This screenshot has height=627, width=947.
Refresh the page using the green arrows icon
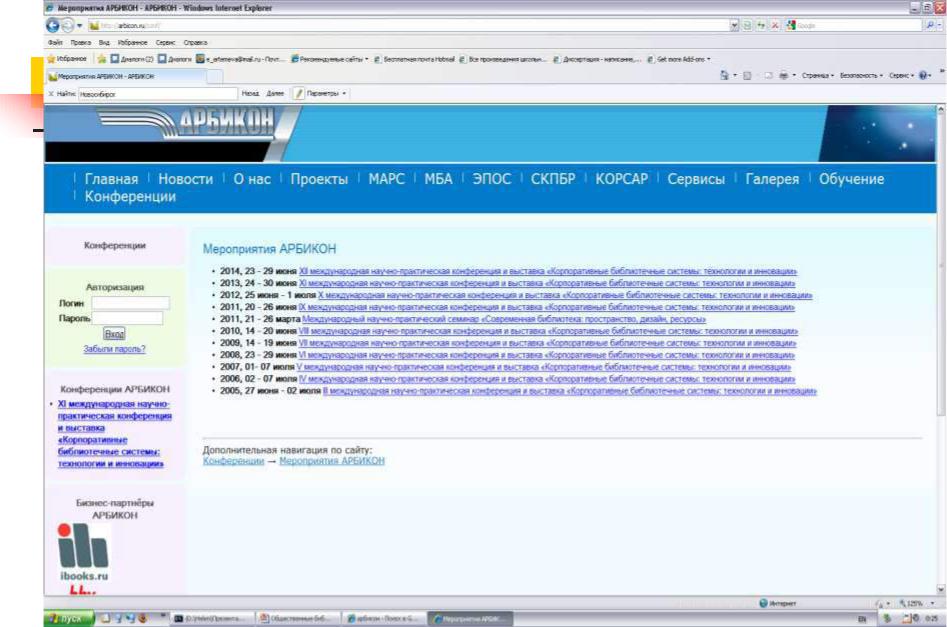point(761,25)
